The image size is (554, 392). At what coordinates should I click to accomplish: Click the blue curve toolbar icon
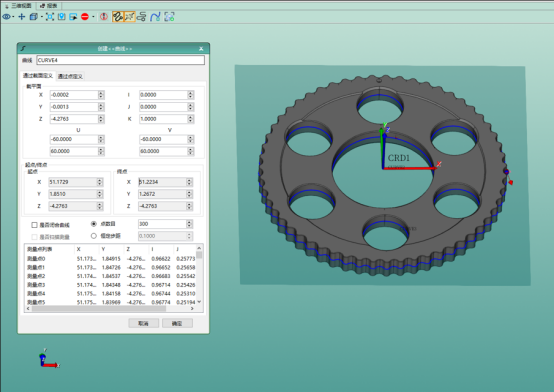(x=155, y=17)
